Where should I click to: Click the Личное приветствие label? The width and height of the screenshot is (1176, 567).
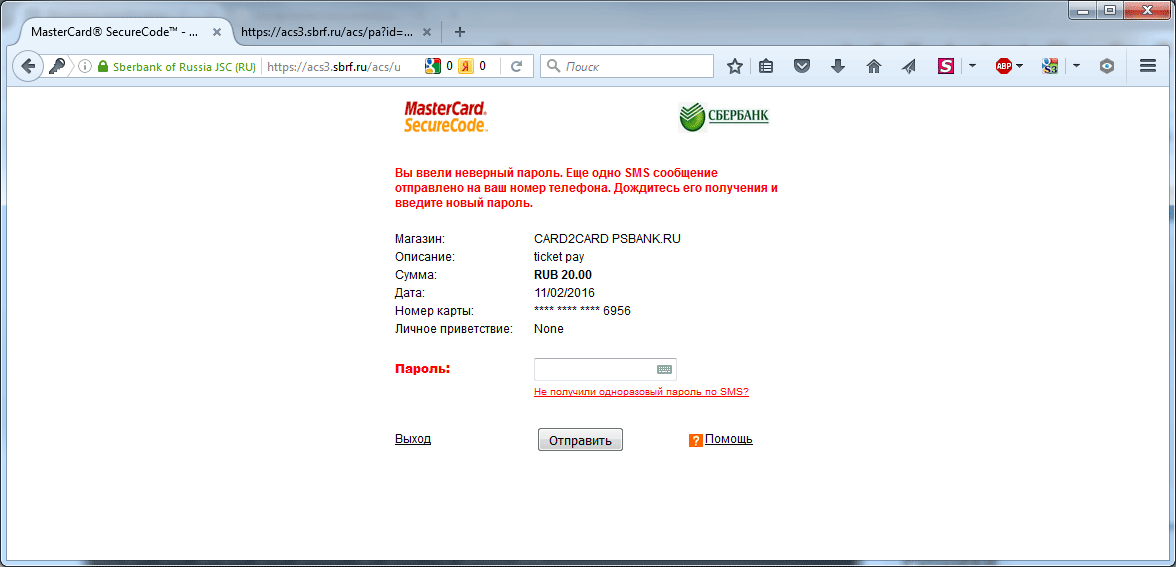point(453,328)
